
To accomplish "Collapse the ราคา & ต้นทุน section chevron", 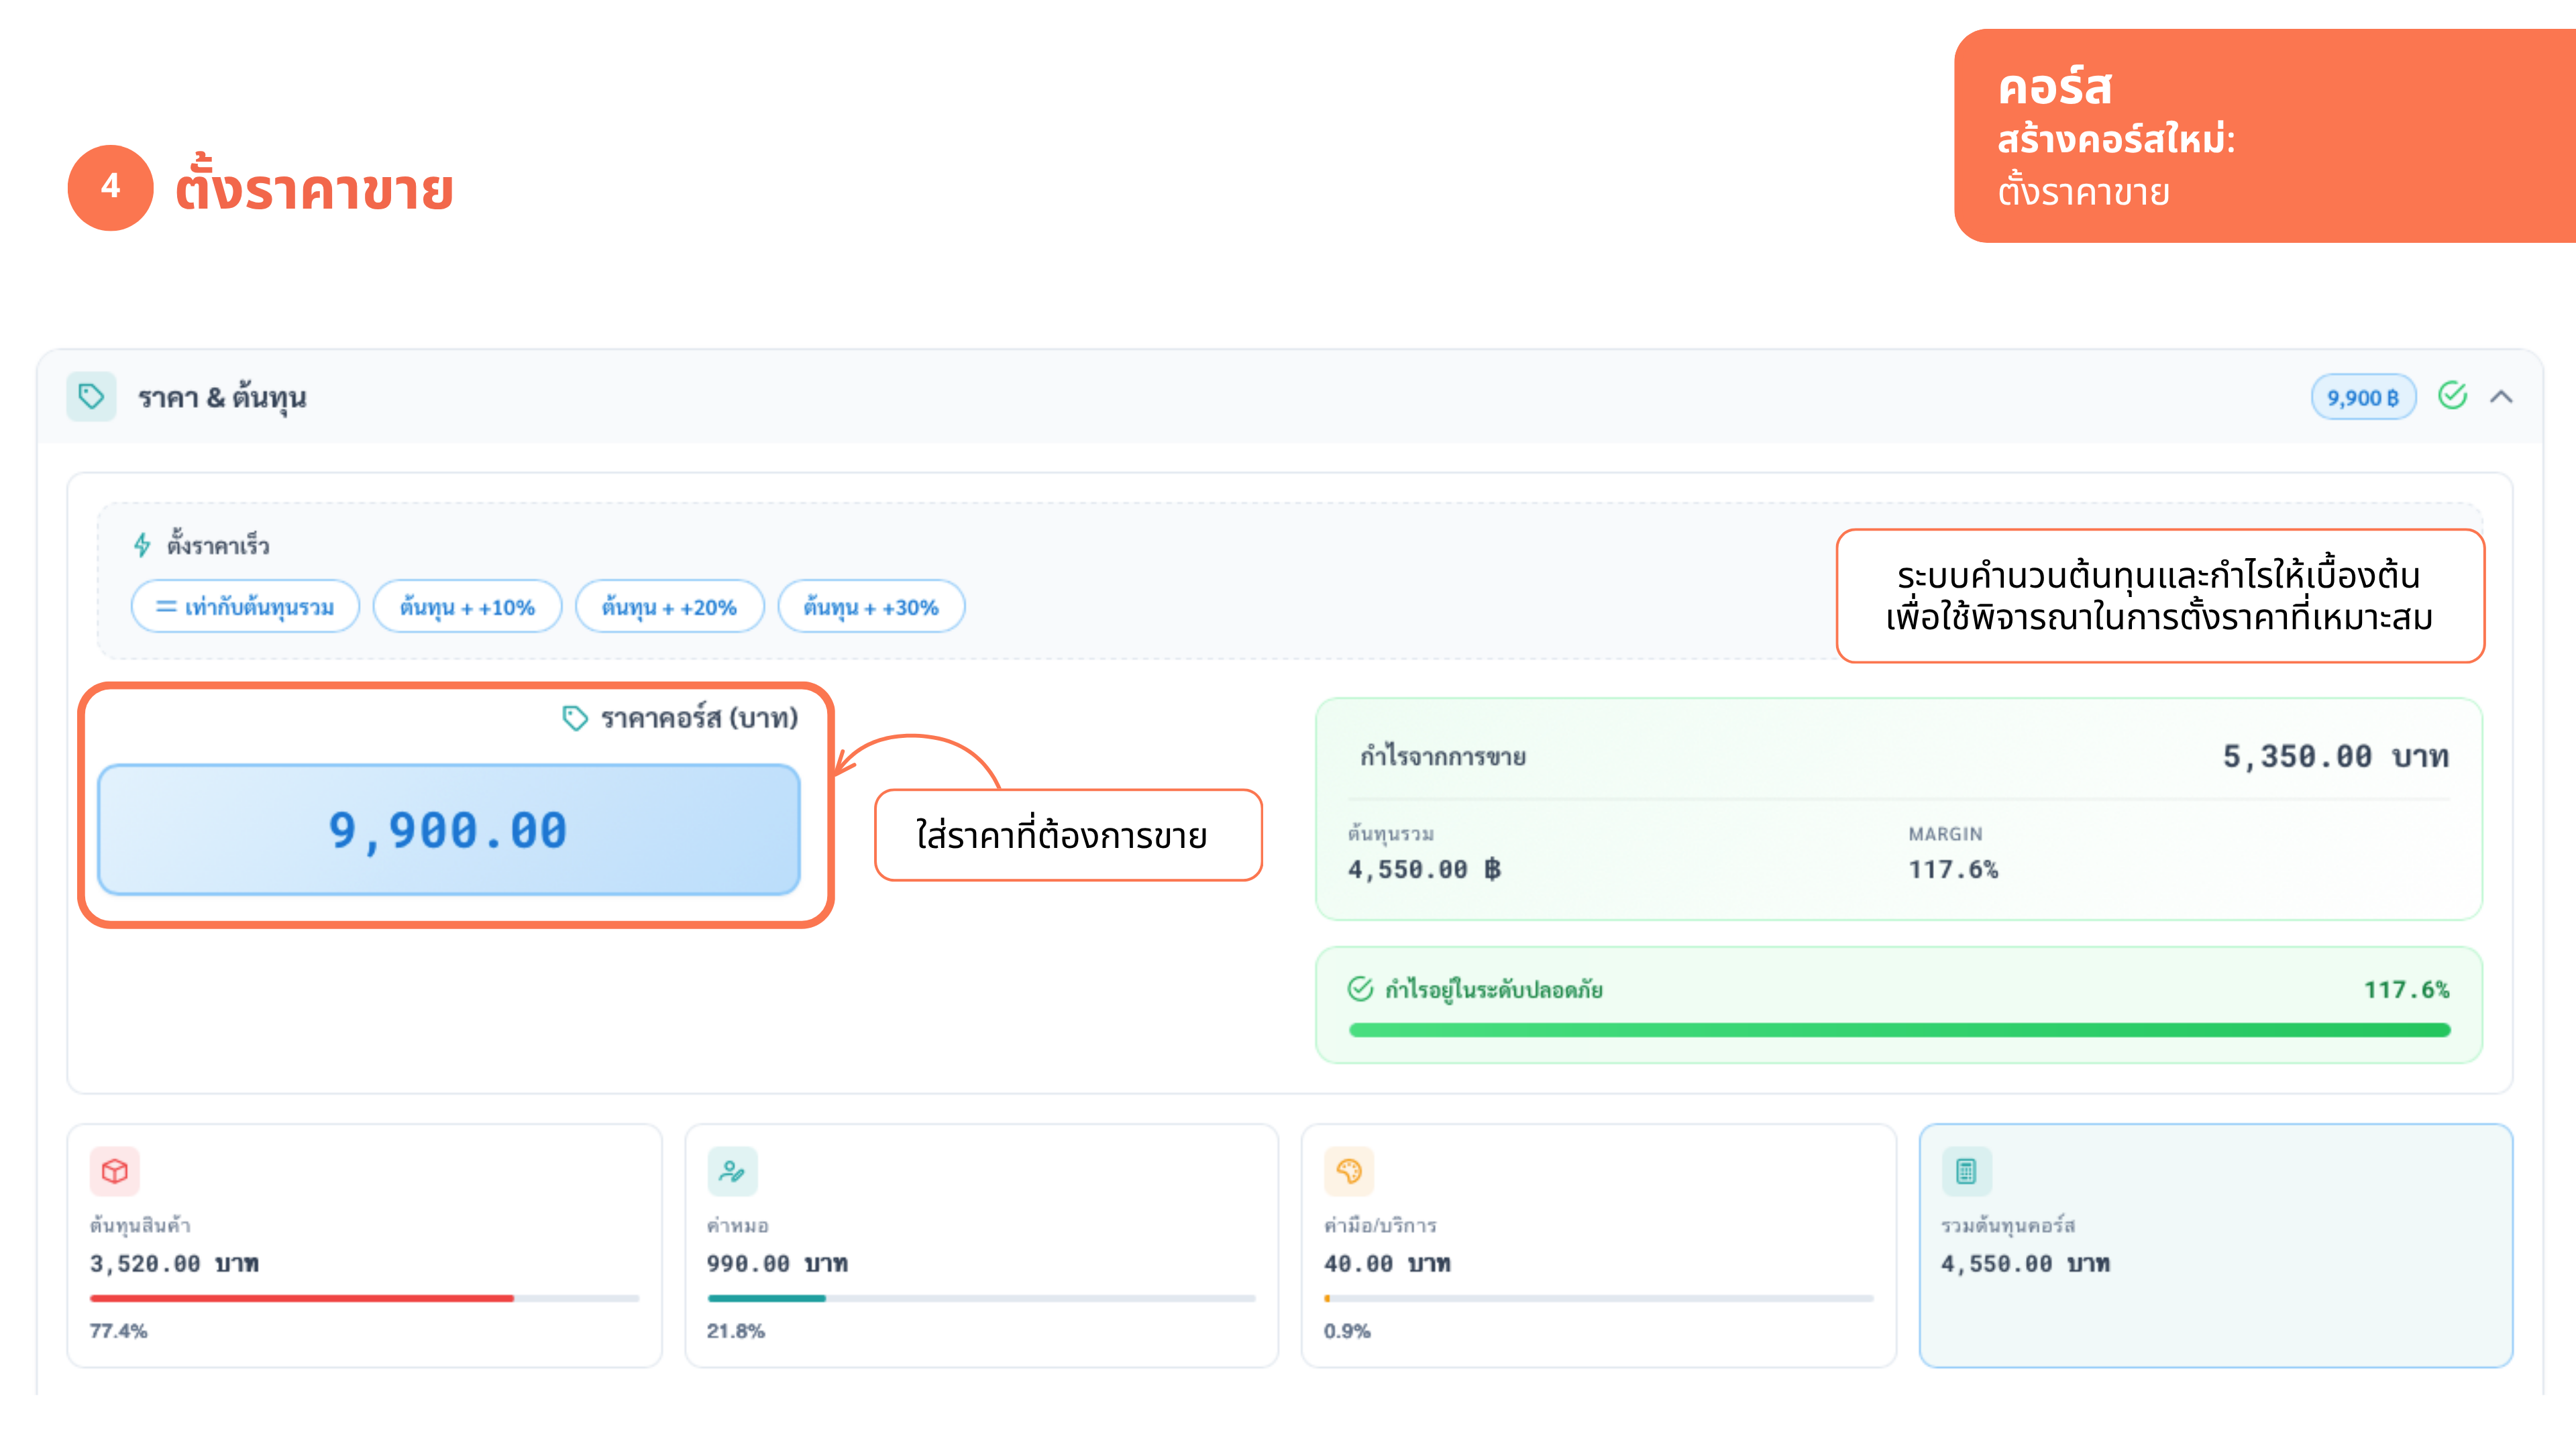I will click(2501, 397).
